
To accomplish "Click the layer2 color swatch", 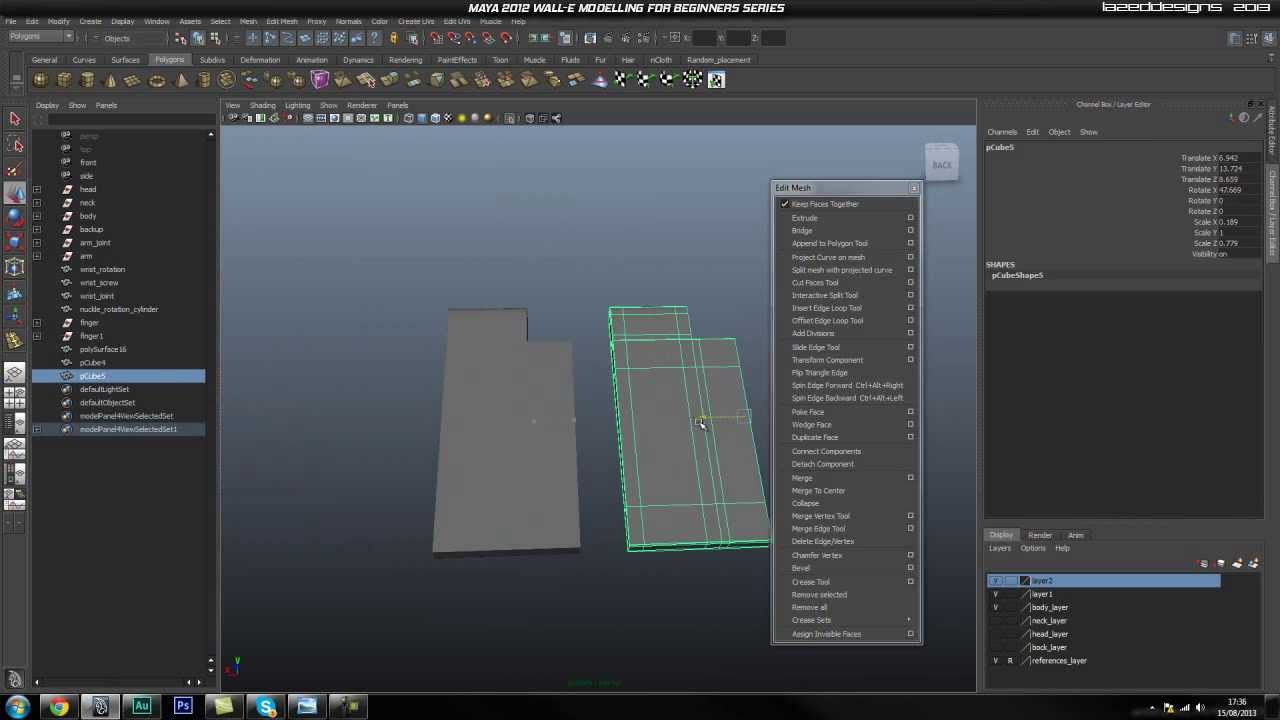I will click(1024, 581).
